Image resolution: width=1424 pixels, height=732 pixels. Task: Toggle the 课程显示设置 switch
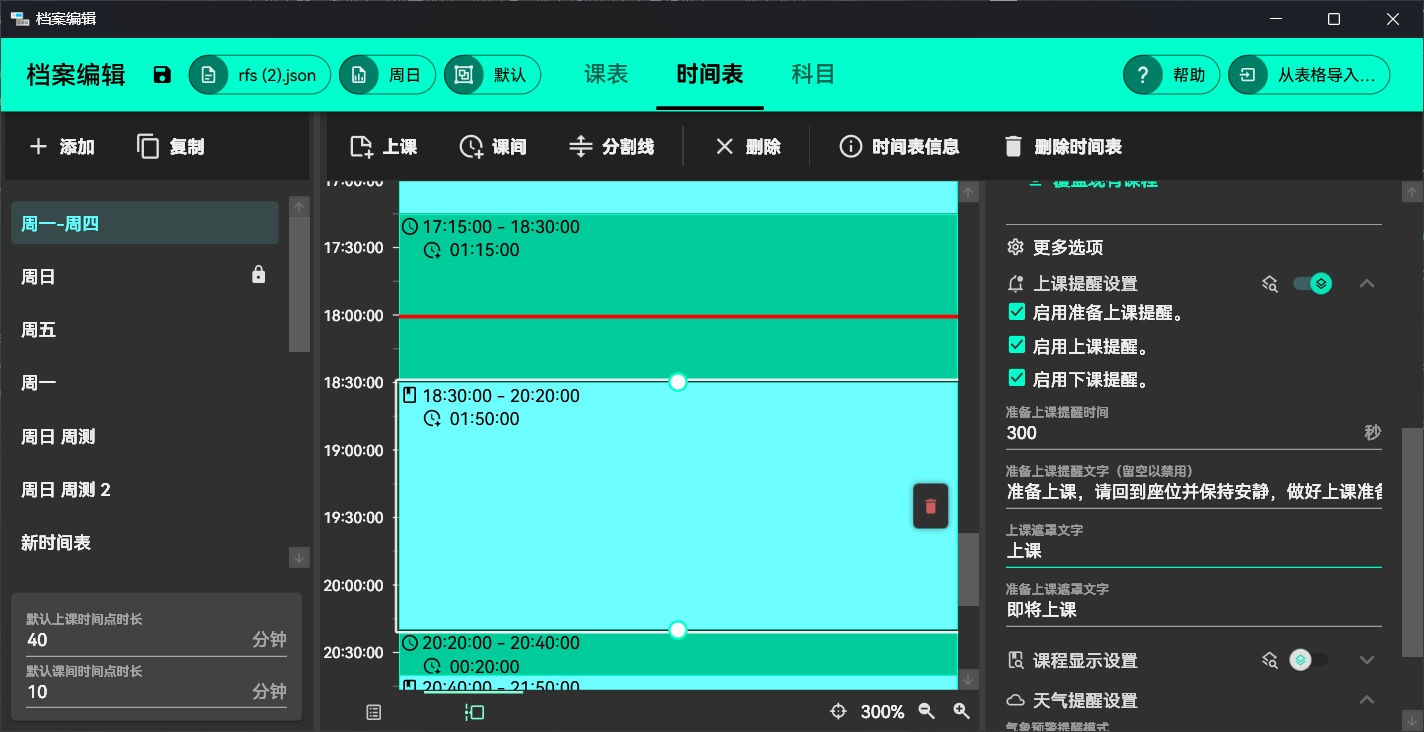click(x=1309, y=660)
